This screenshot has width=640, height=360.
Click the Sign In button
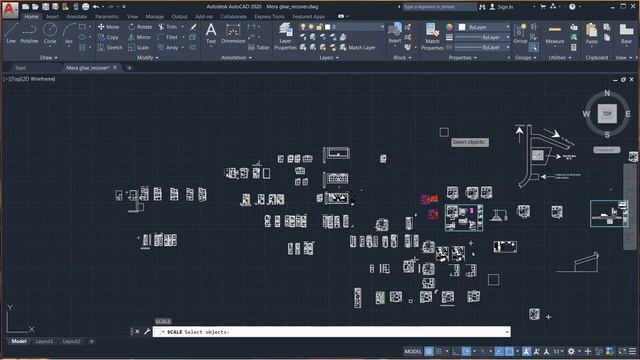coord(502,7)
